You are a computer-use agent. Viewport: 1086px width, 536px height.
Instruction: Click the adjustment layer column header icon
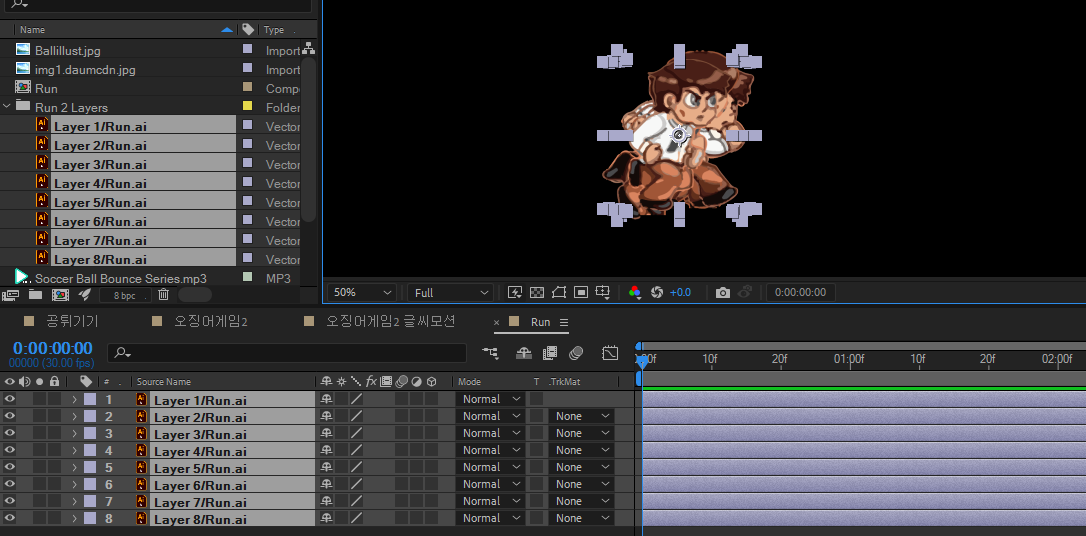pyautogui.click(x=416, y=381)
